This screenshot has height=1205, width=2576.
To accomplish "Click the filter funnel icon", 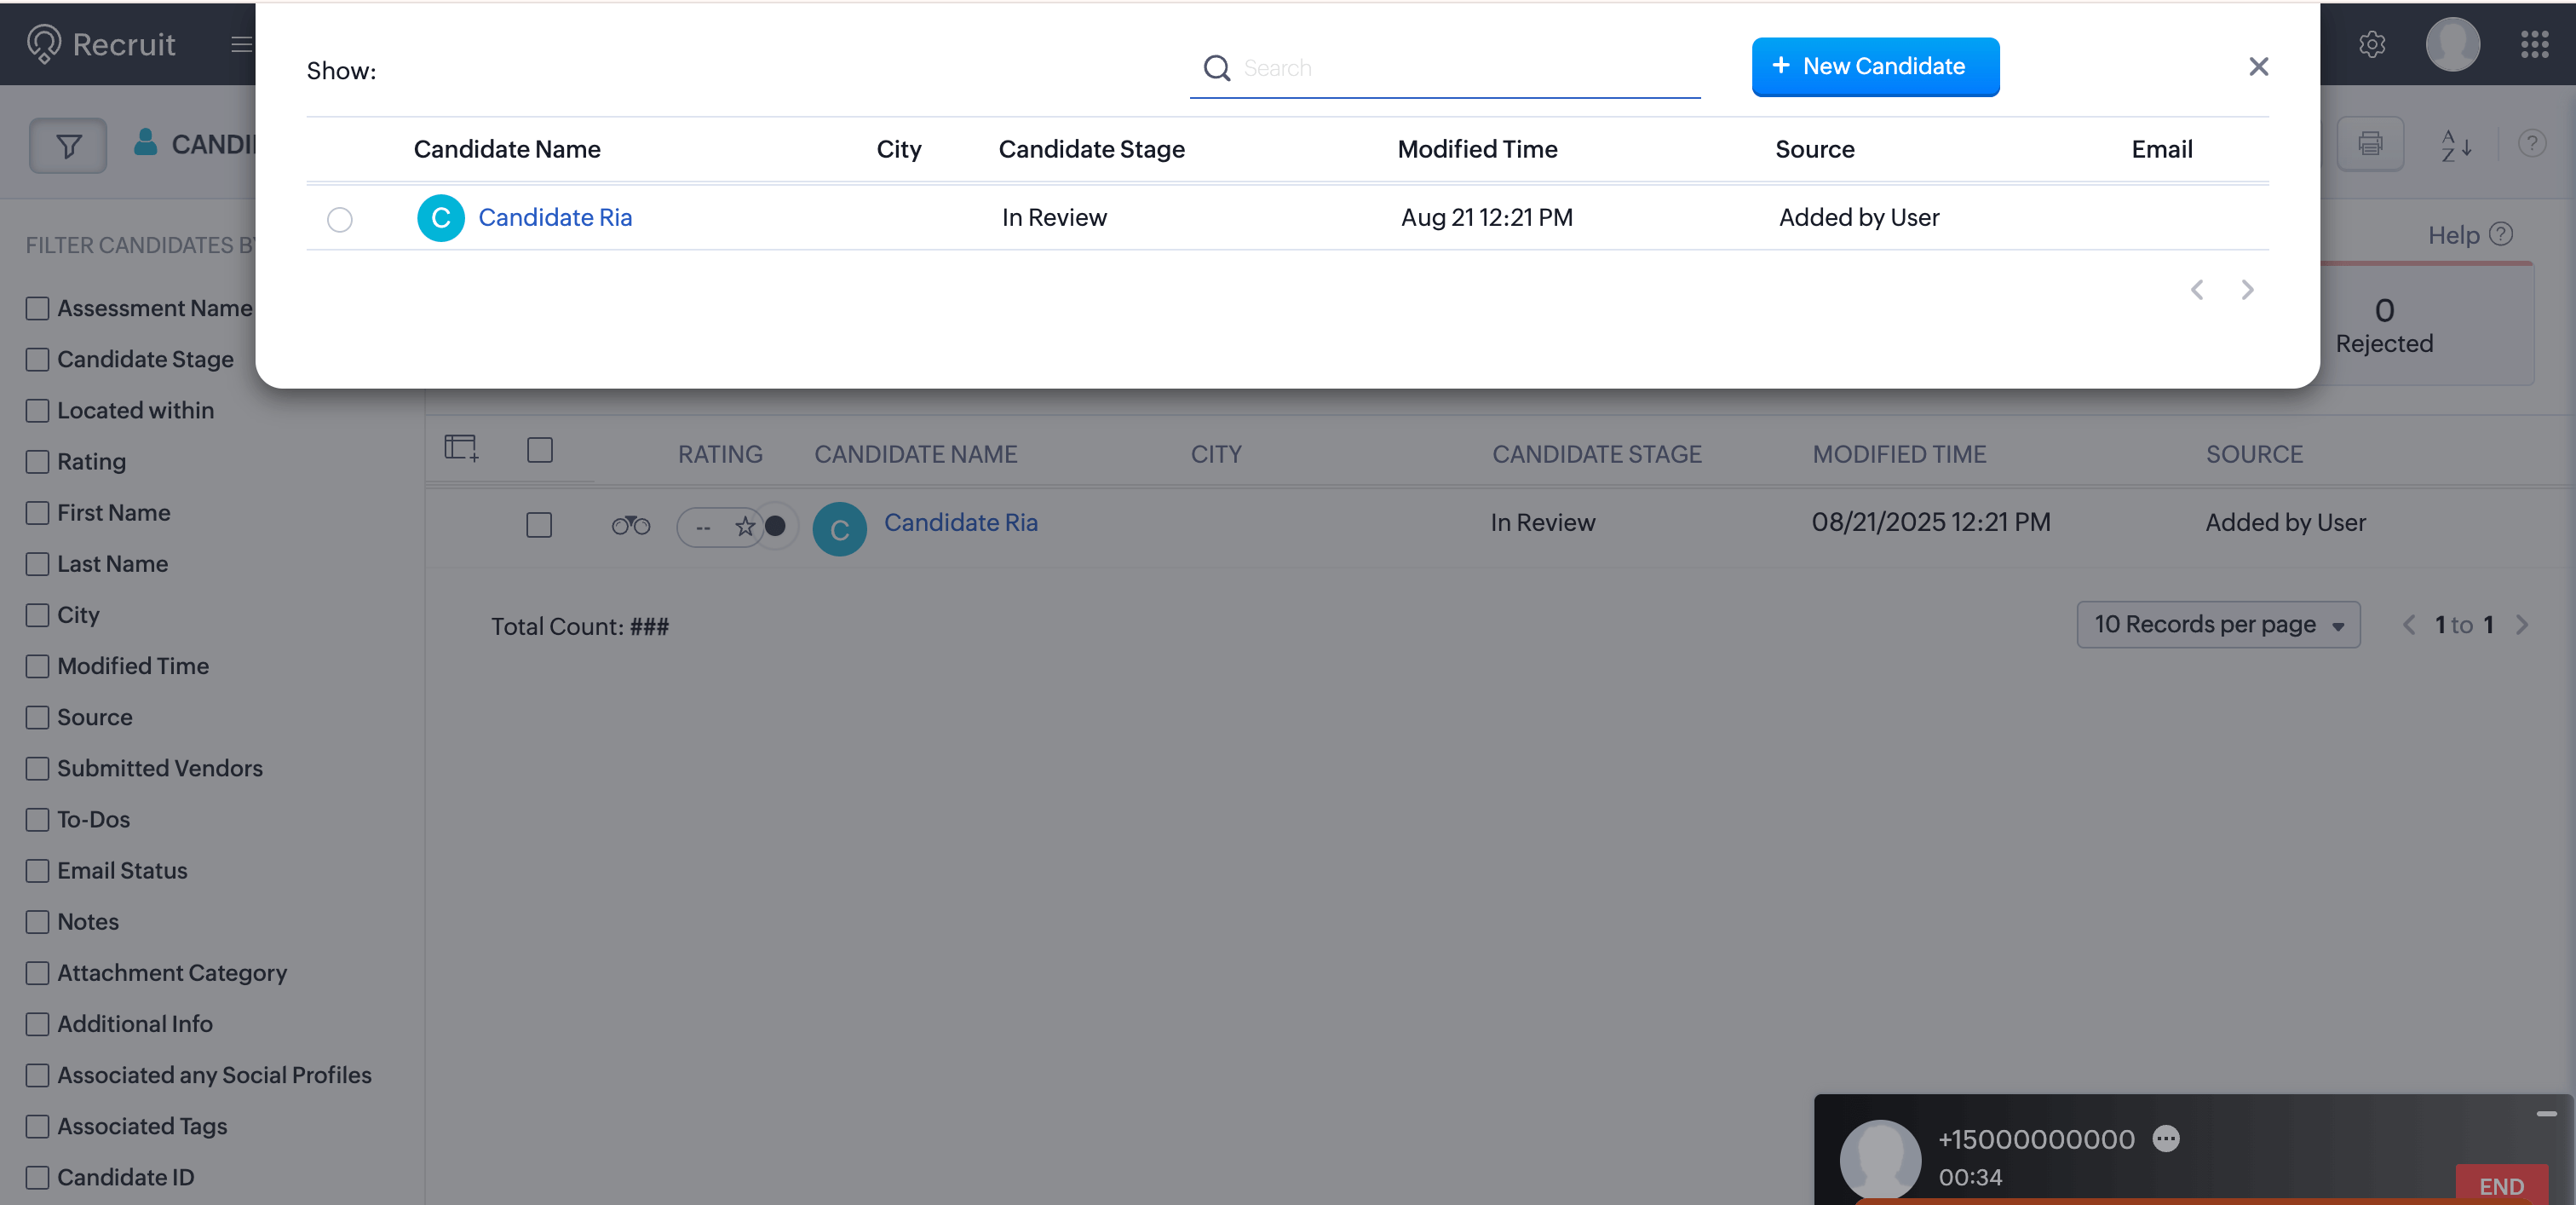I will click(68, 146).
